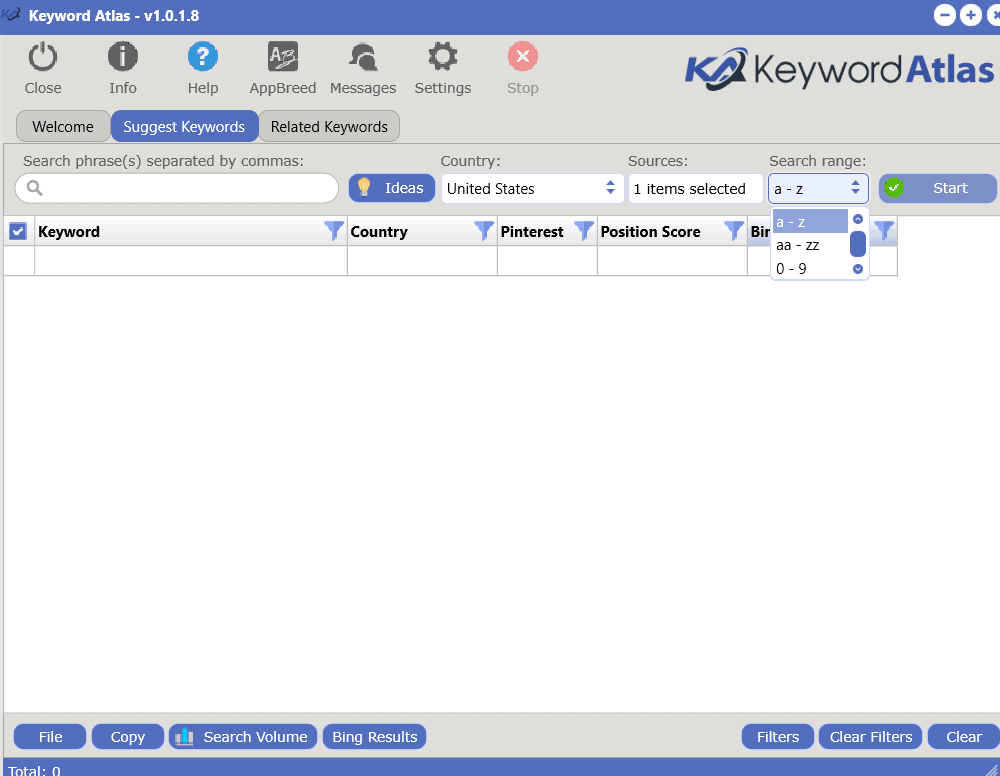Switch to the Welcome tab
Image resolution: width=1000 pixels, height=776 pixels.
[63, 127]
